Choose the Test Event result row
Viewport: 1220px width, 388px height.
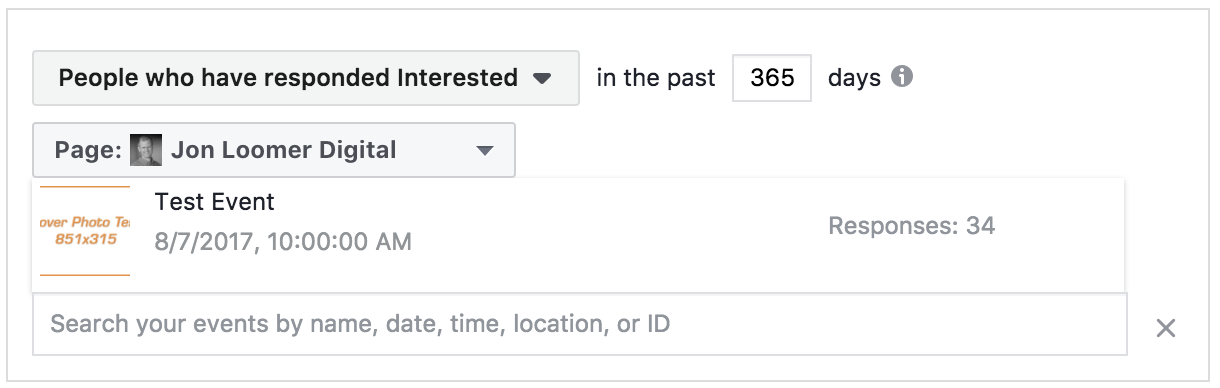pyautogui.click(x=578, y=234)
